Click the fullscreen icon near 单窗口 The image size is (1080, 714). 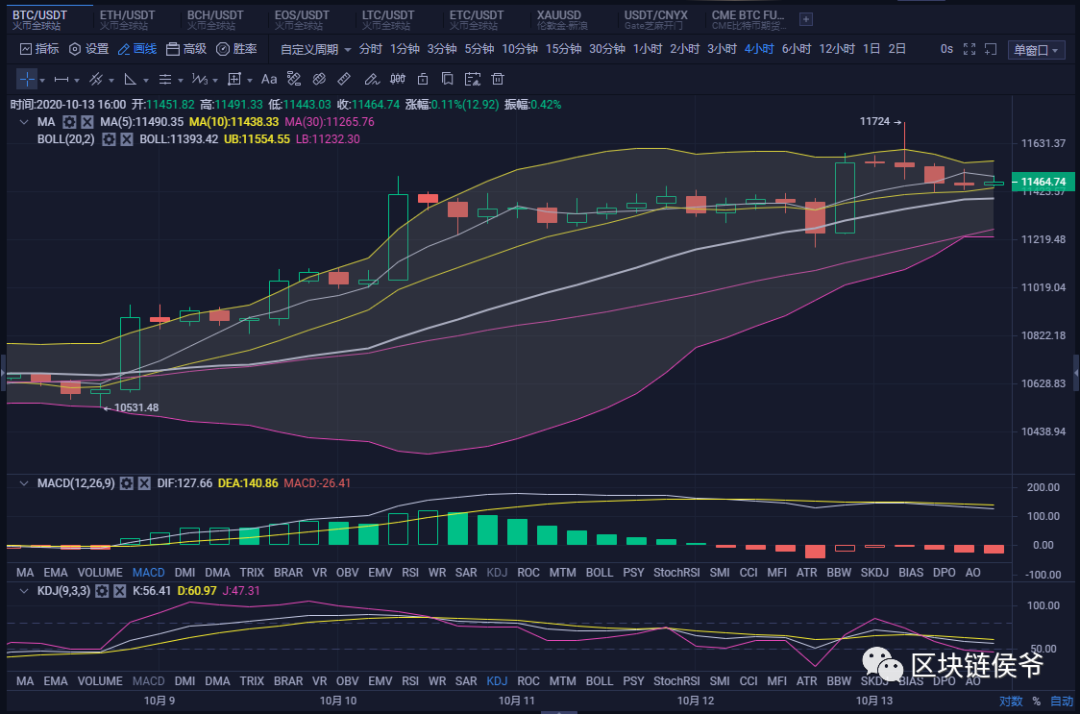[x=969, y=48]
